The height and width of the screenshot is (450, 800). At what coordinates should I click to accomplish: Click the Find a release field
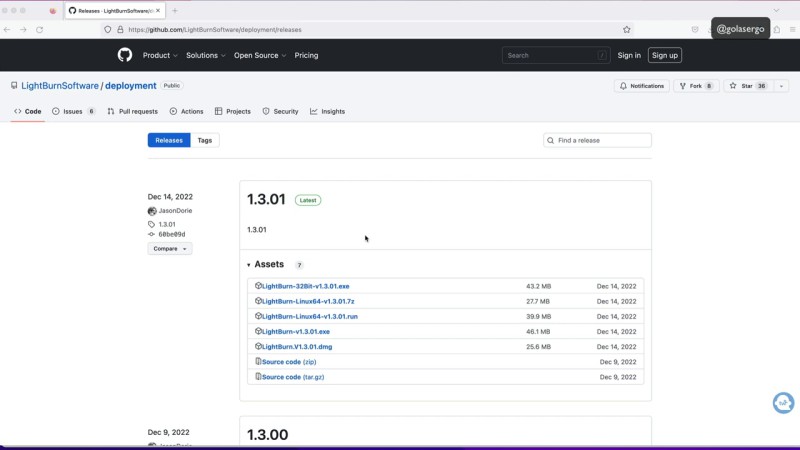click(x=598, y=140)
